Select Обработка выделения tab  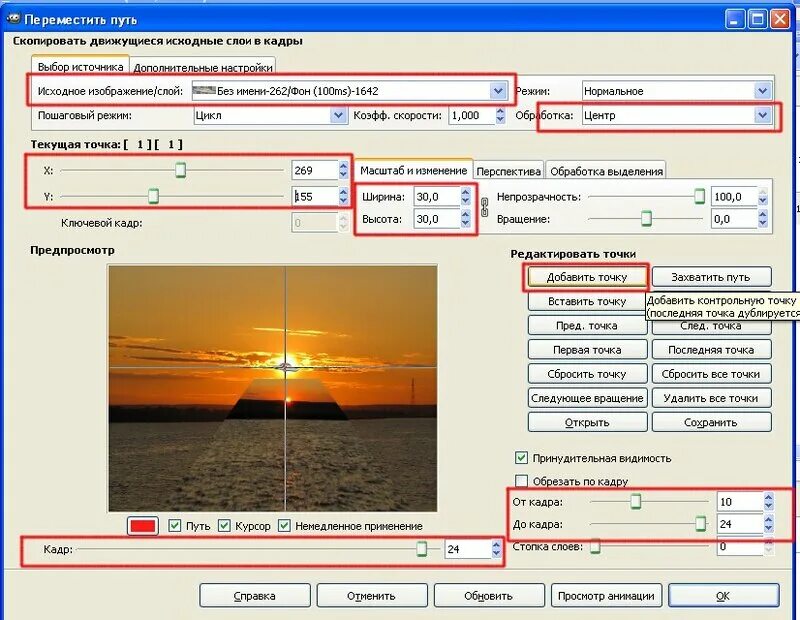tap(606, 171)
